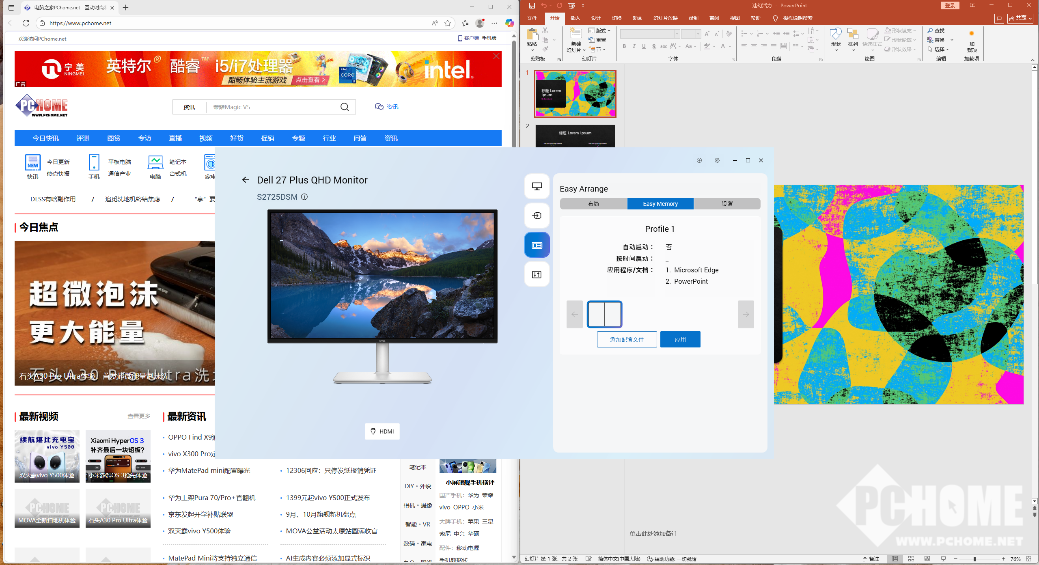
Task: Switch to first Easy Arrange layout tab
Action: [x=594, y=204]
